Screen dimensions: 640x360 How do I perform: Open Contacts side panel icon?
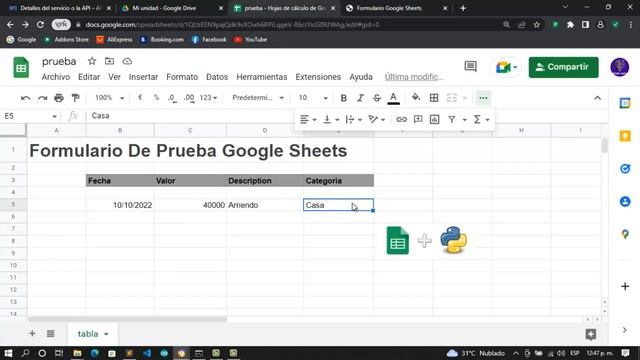pyautogui.click(x=625, y=201)
